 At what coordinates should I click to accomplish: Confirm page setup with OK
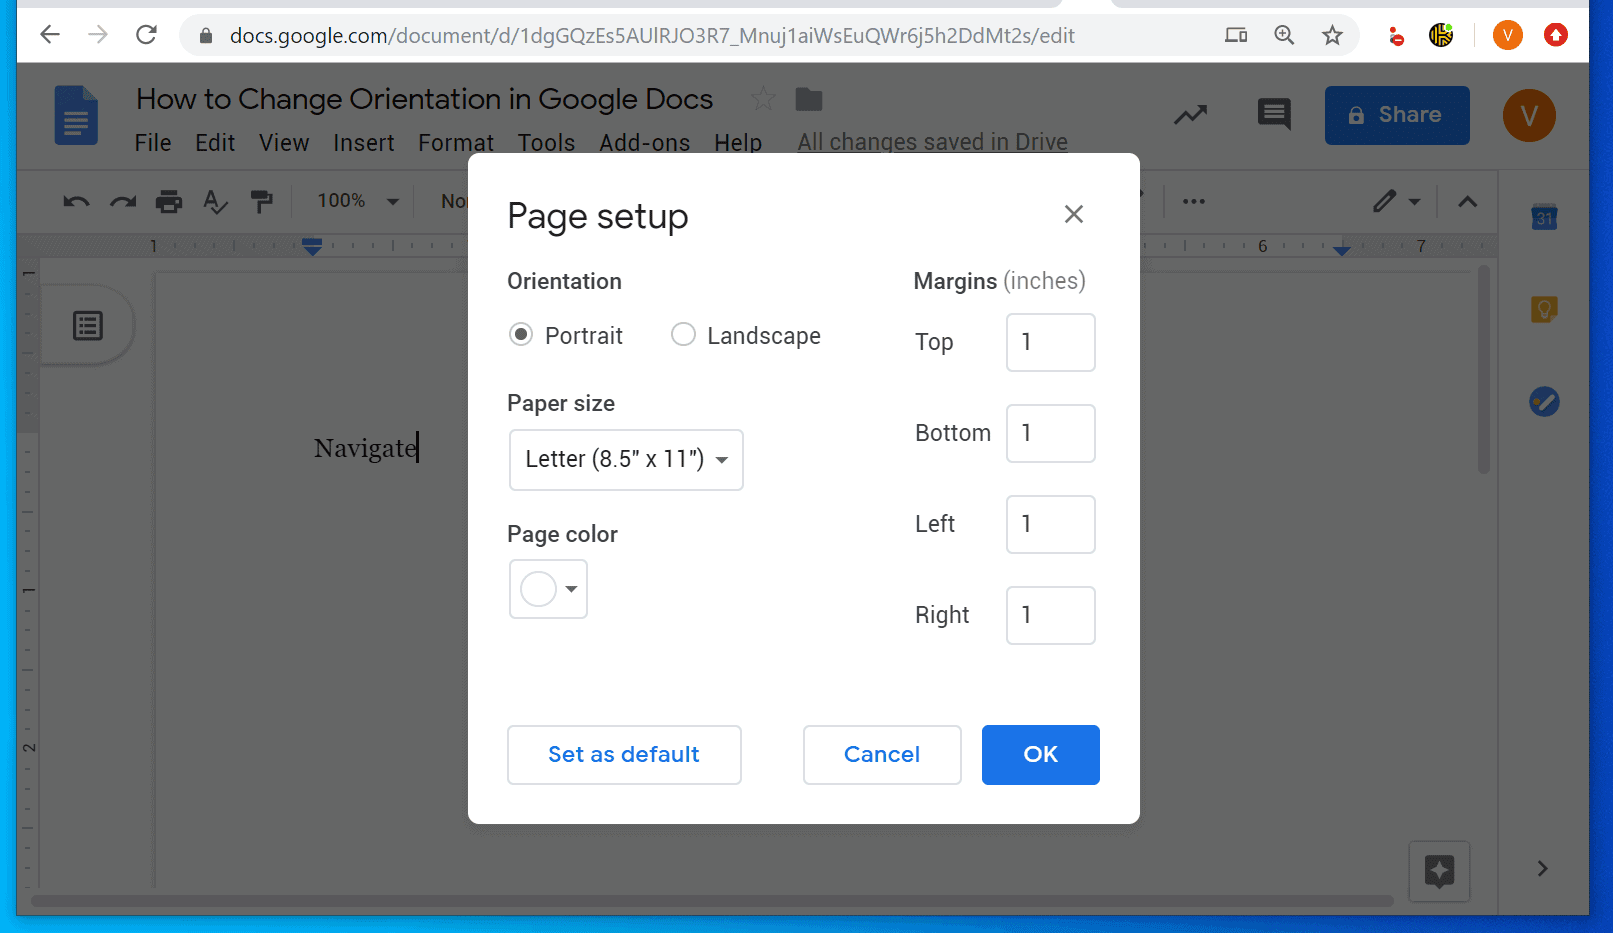point(1040,754)
